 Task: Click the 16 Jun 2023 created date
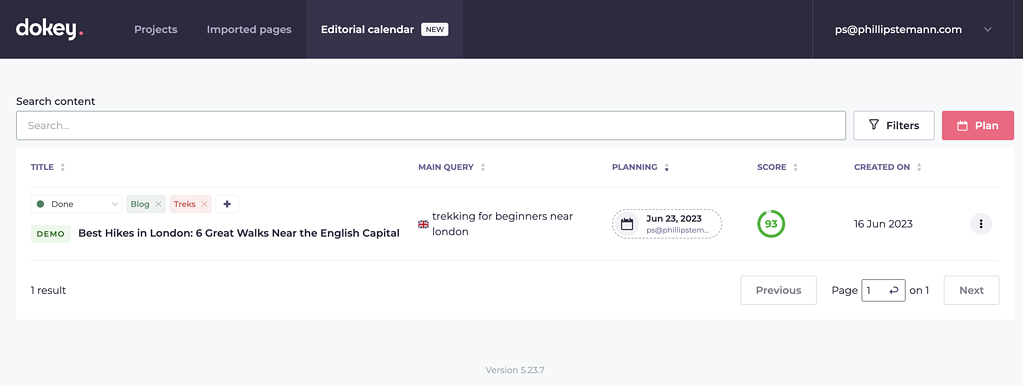click(x=883, y=224)
